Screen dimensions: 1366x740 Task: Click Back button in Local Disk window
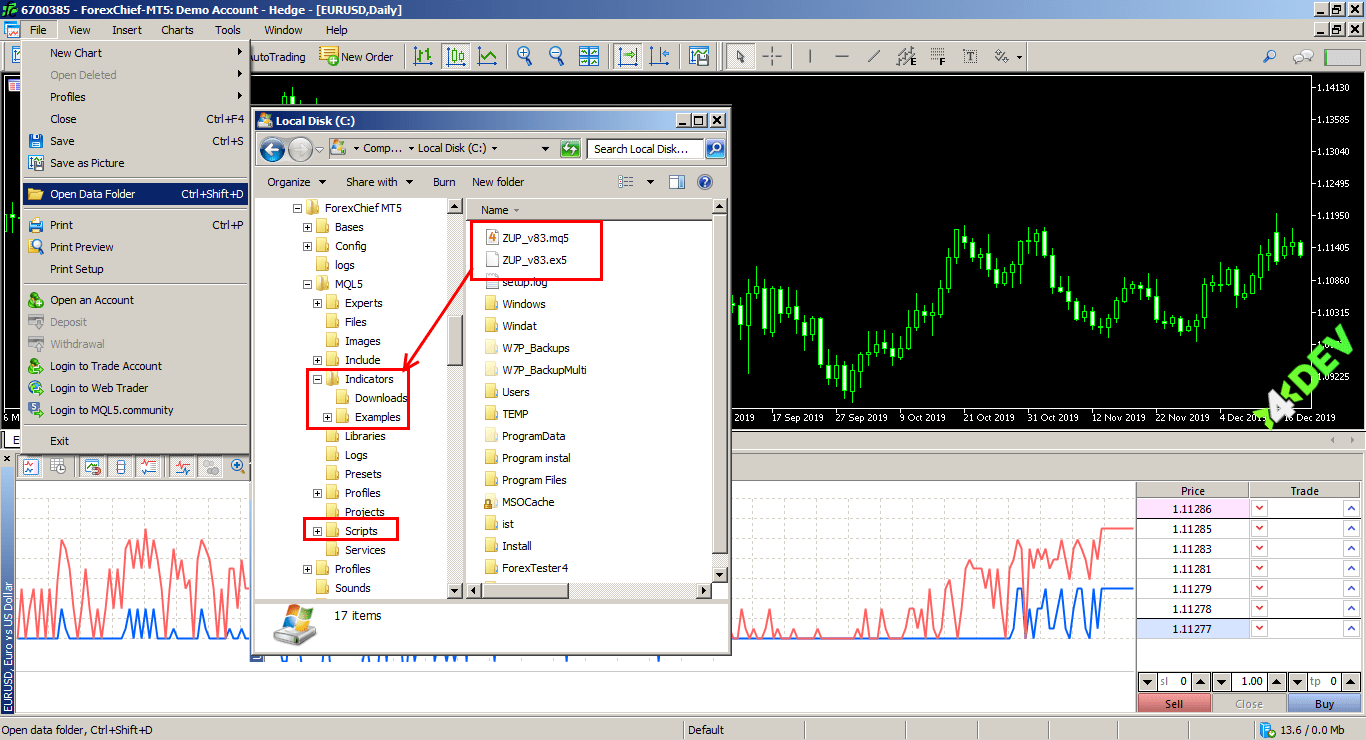click(272, 150)
